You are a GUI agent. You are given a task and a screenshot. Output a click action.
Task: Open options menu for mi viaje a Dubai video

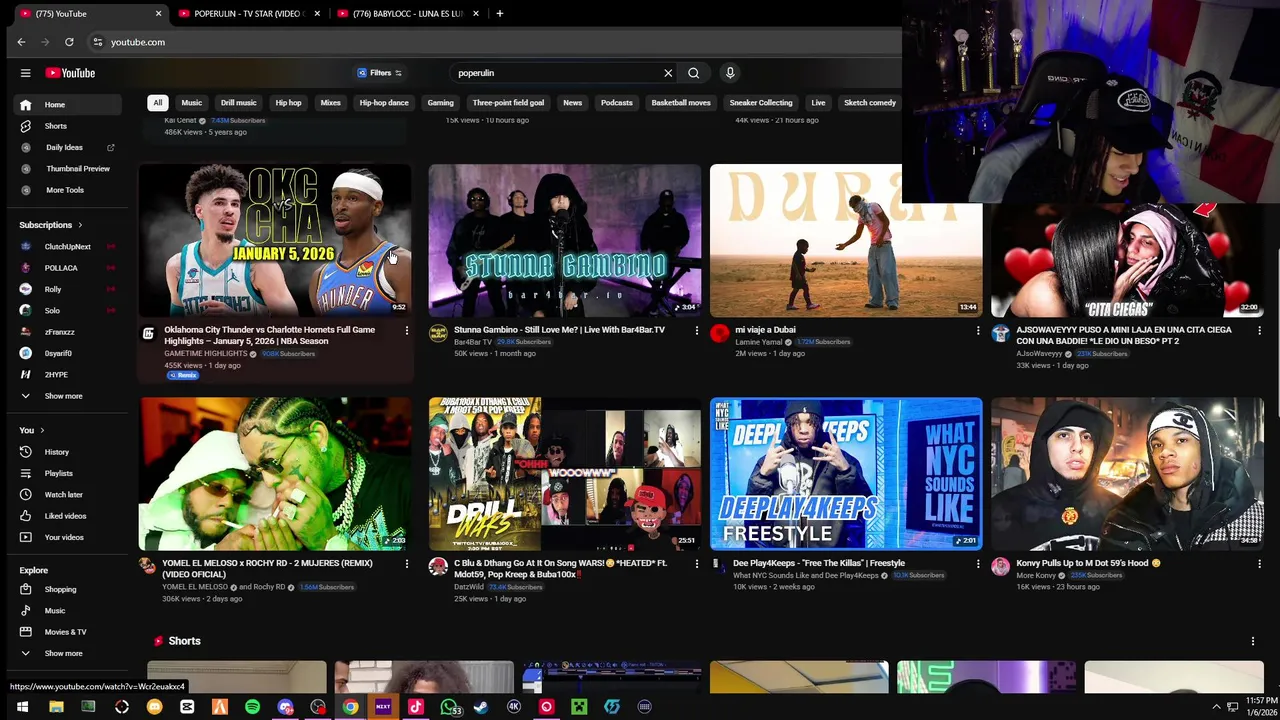[x=978, y=330]
